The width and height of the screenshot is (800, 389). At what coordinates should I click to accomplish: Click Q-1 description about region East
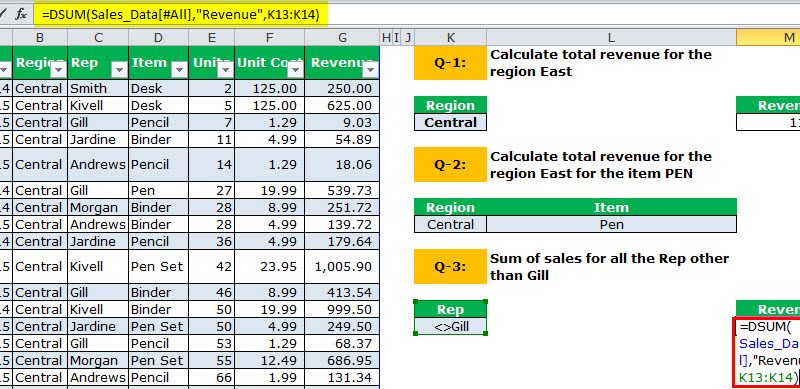pos(601,63)
